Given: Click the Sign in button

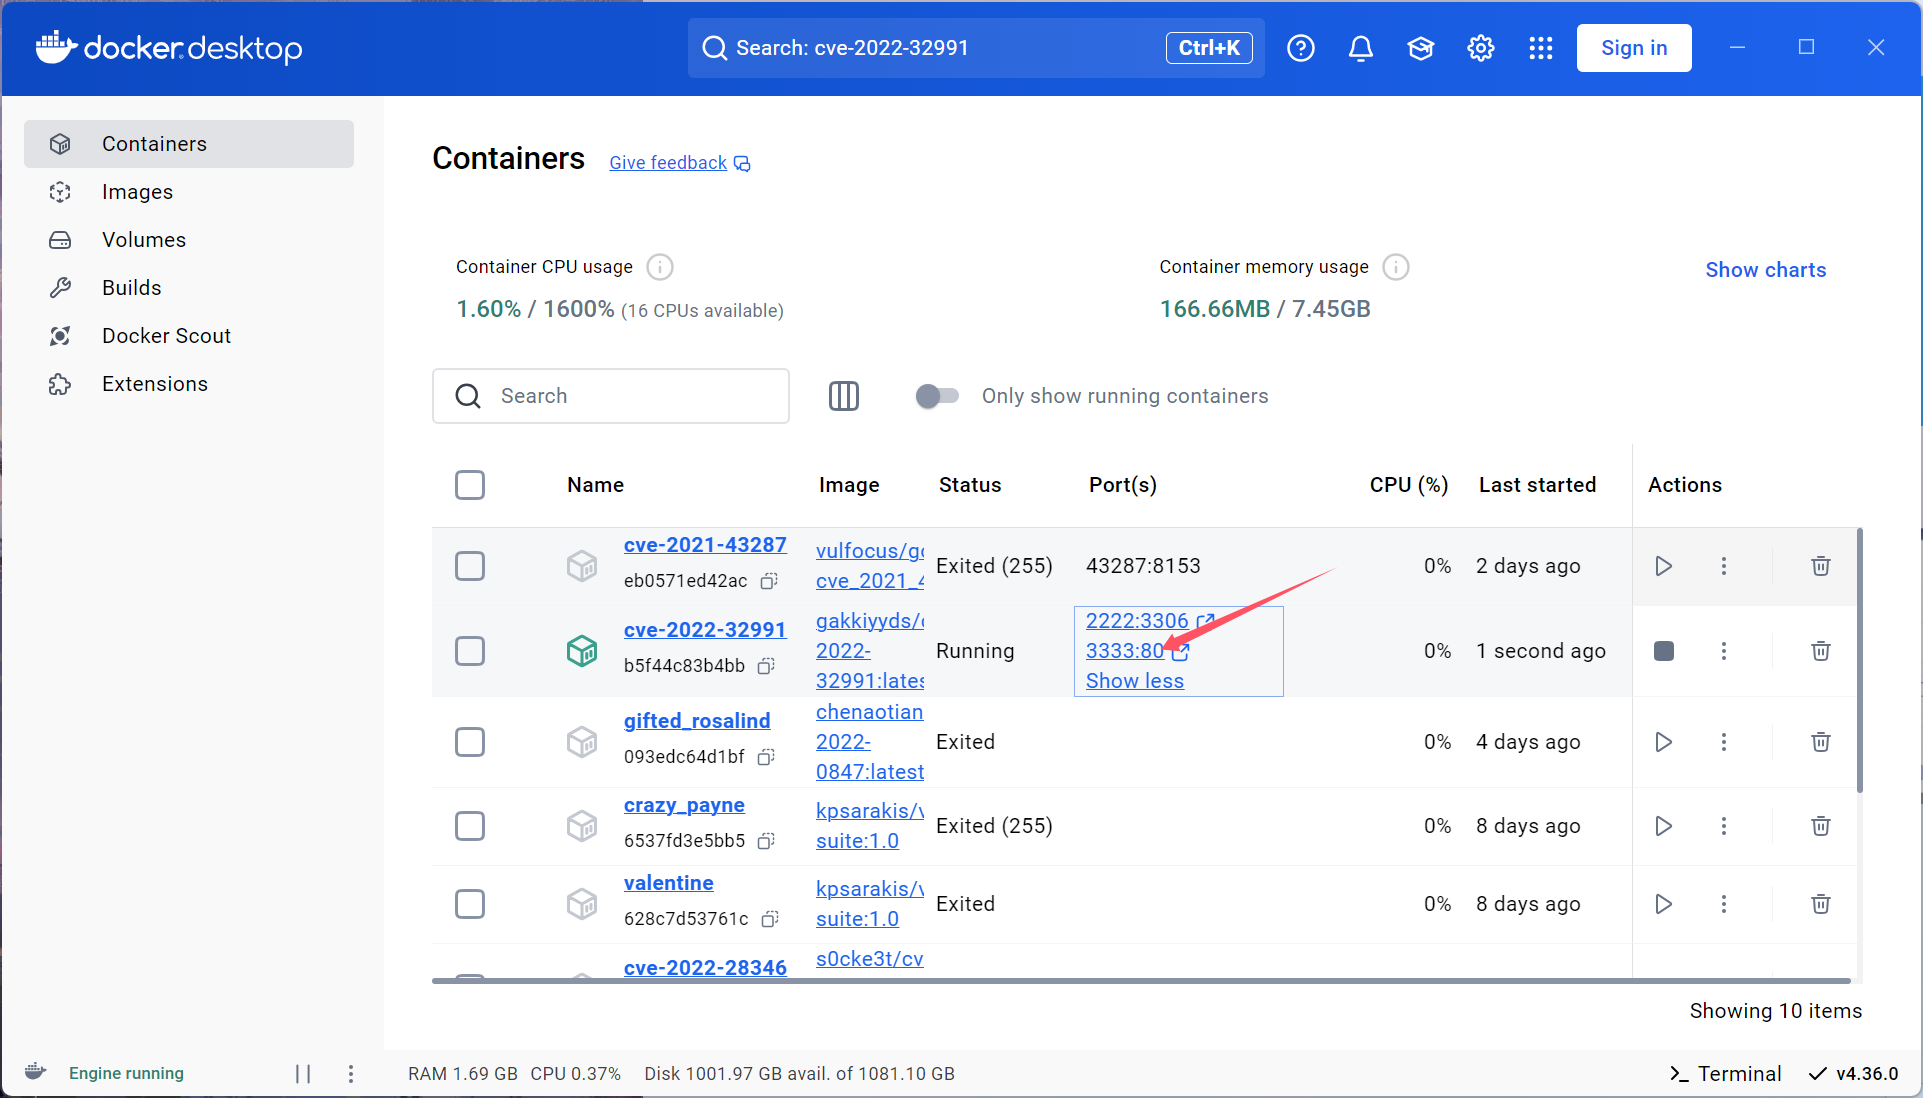Looking at the screenshot, I should point(1633,48).
